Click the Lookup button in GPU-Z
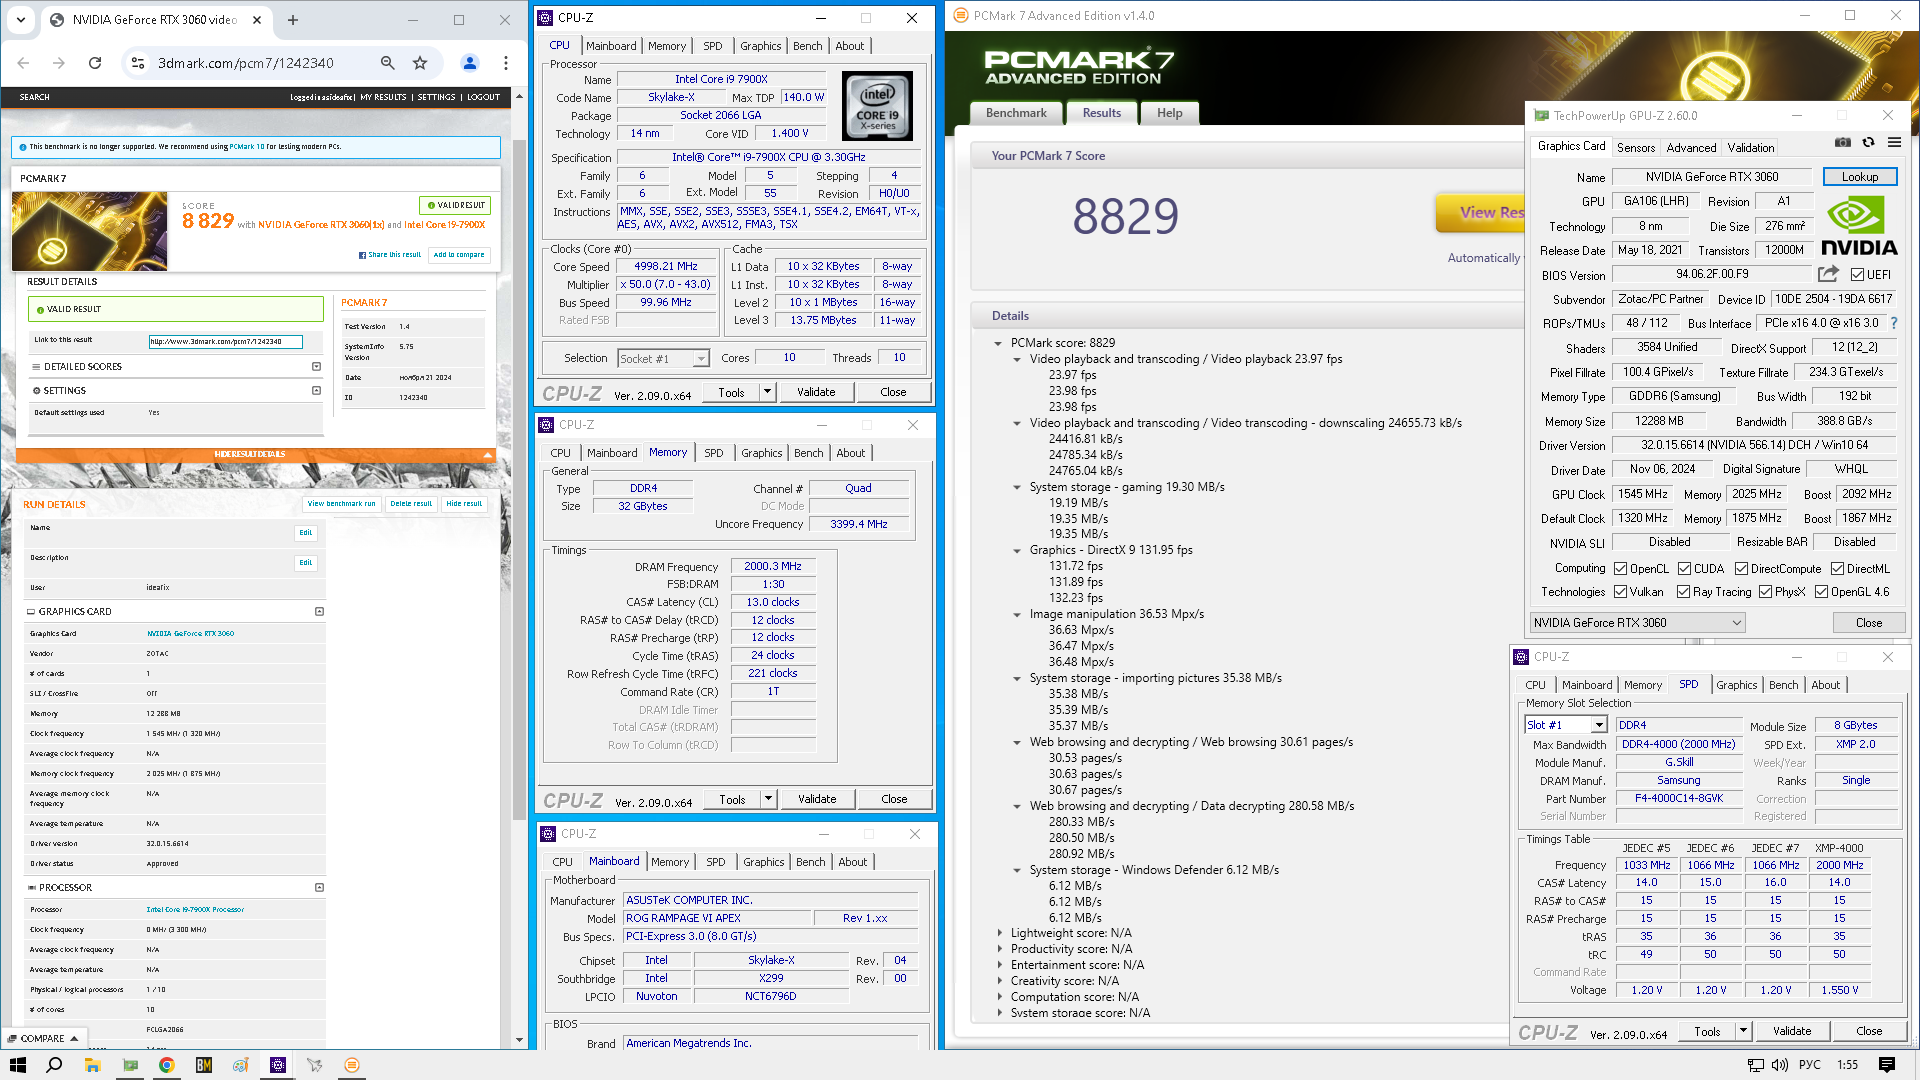1920x1080 pixels. [x=1860, y=177]
